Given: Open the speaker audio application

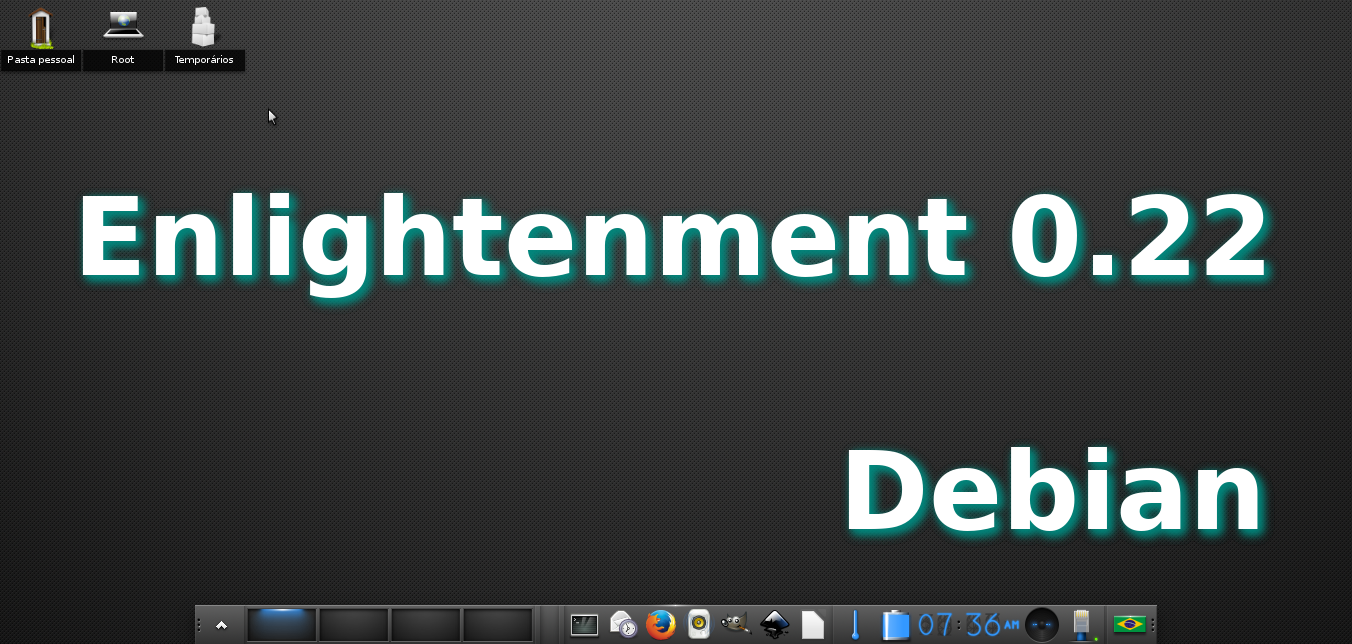Looking at the screenshot, I should [698, 624].
